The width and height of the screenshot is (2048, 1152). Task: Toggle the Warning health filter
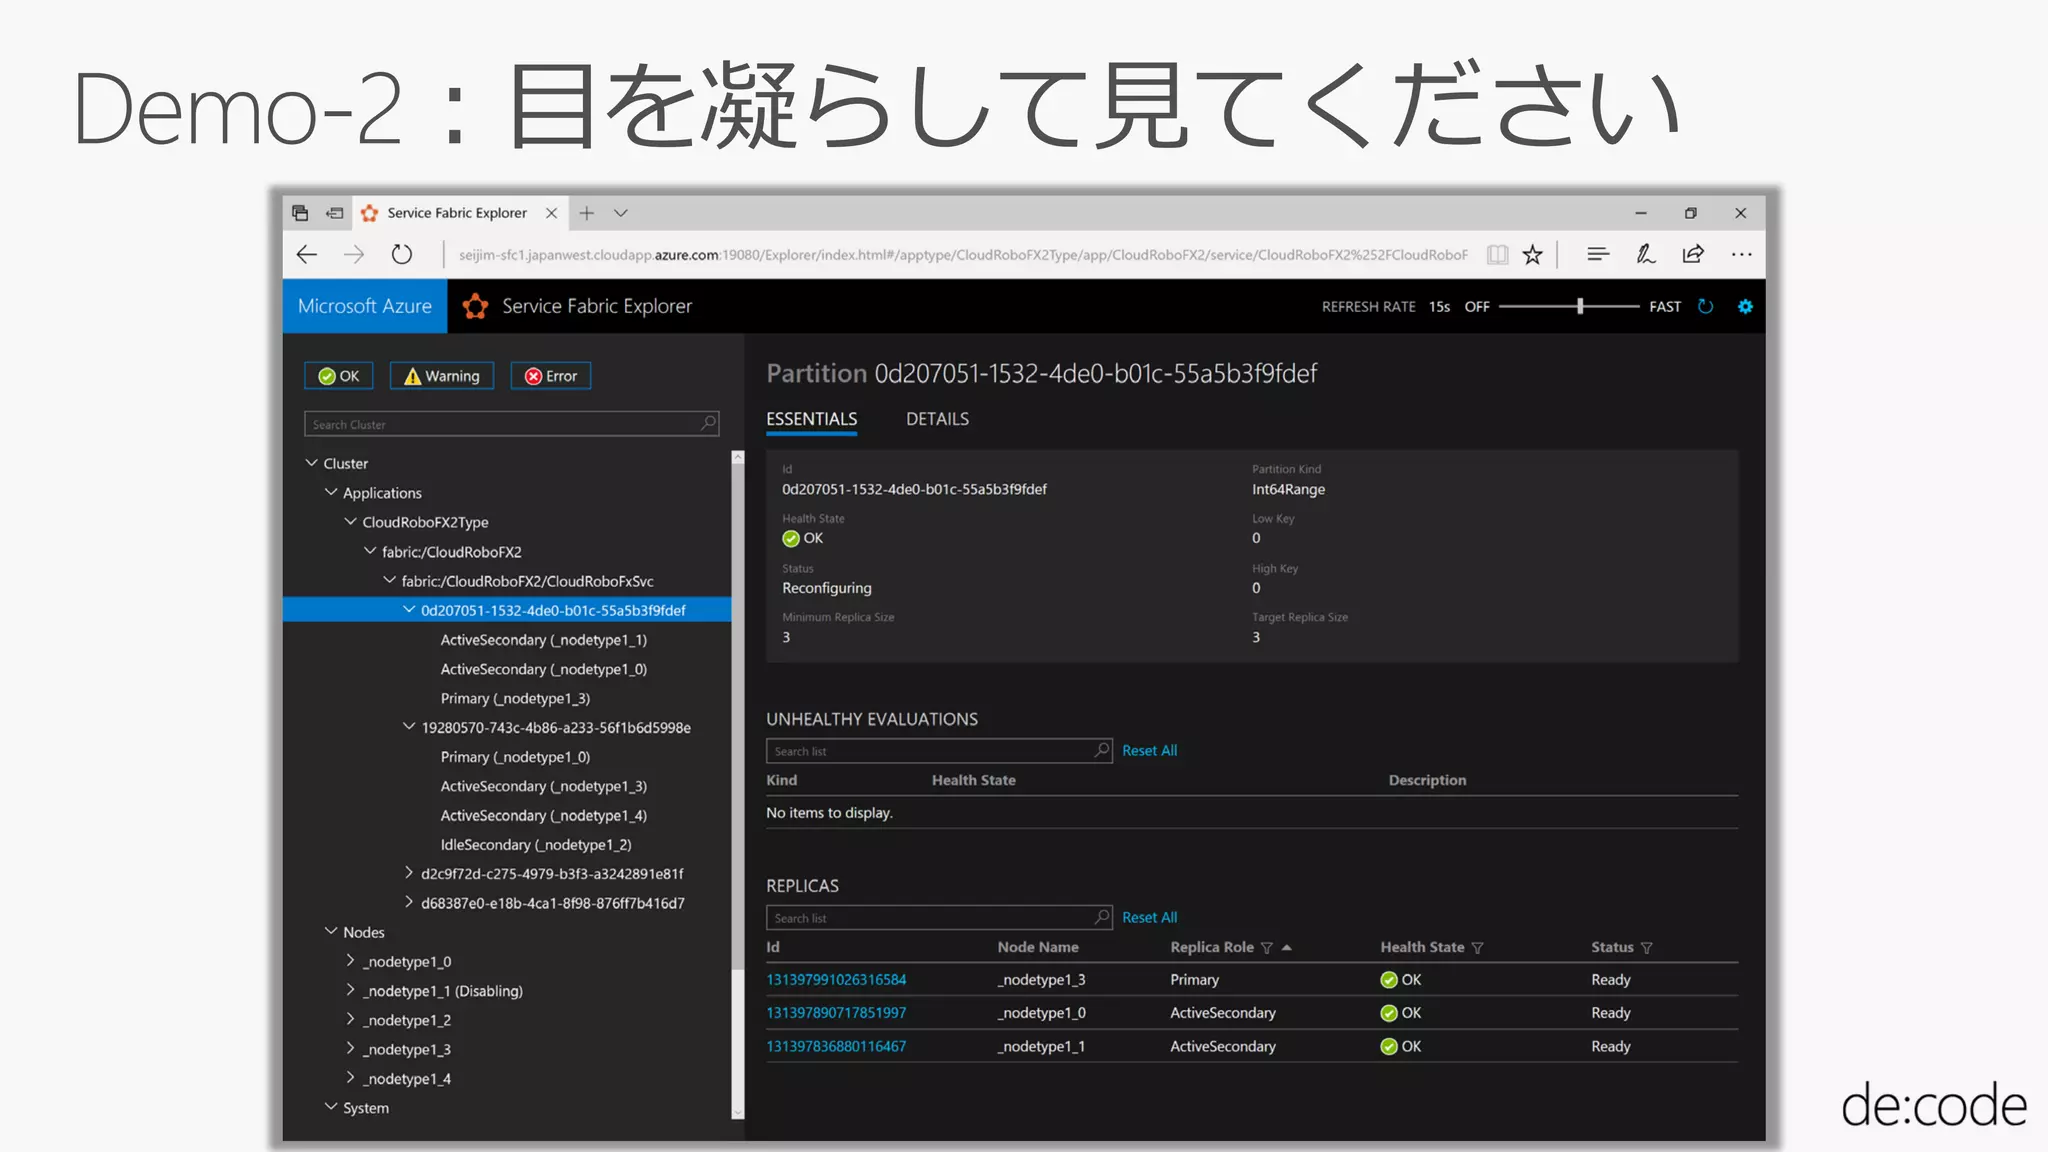pos(442,376)
